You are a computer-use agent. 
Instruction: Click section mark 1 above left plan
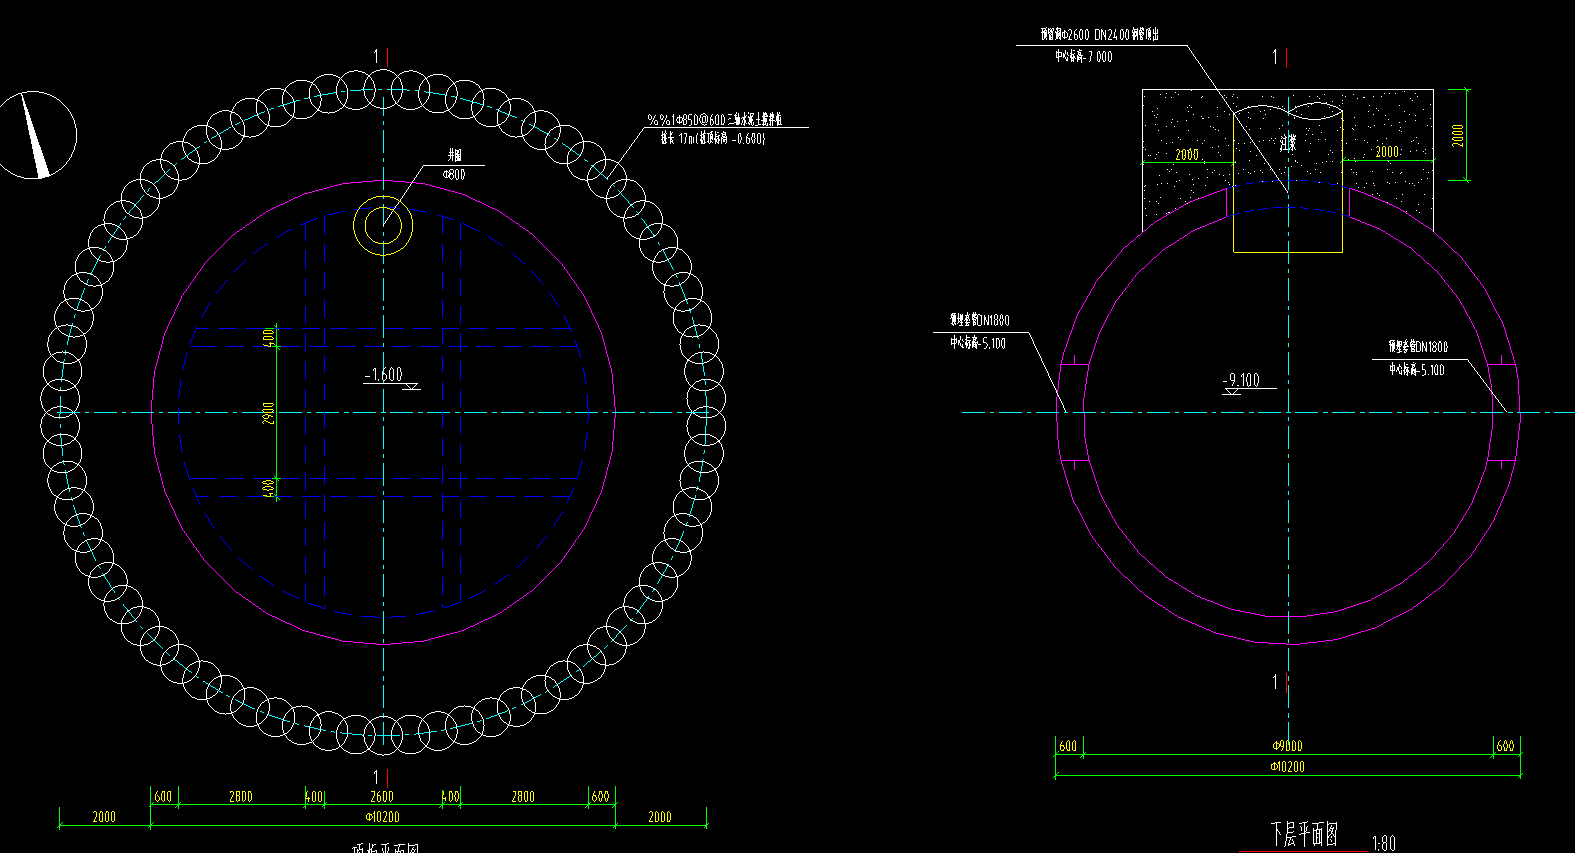[x=377, y=57]
